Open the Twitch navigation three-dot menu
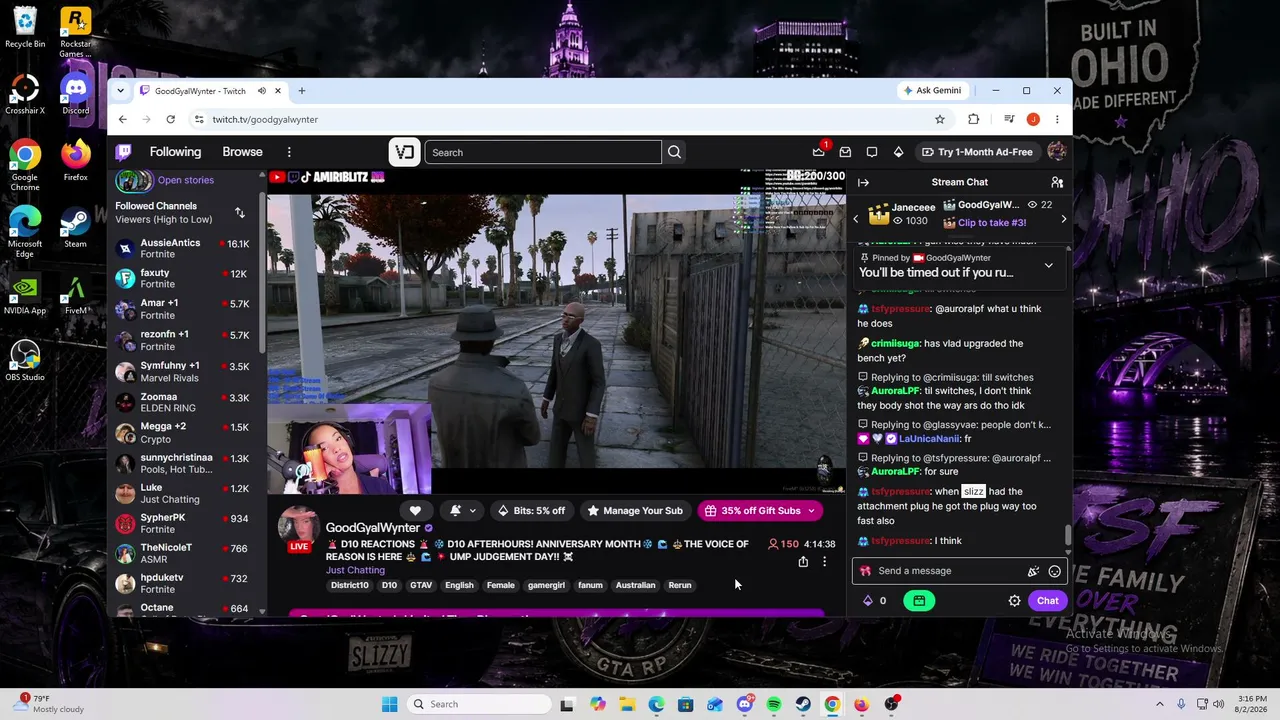The height and width of the screenshot is (720, 1280). tap(289, 152)
